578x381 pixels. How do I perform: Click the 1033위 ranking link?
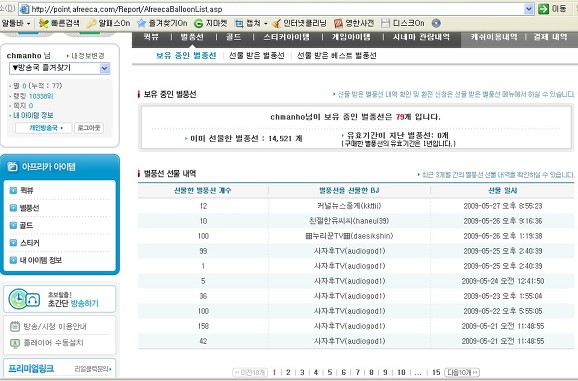pyautogui.click(x=41, y=96)
